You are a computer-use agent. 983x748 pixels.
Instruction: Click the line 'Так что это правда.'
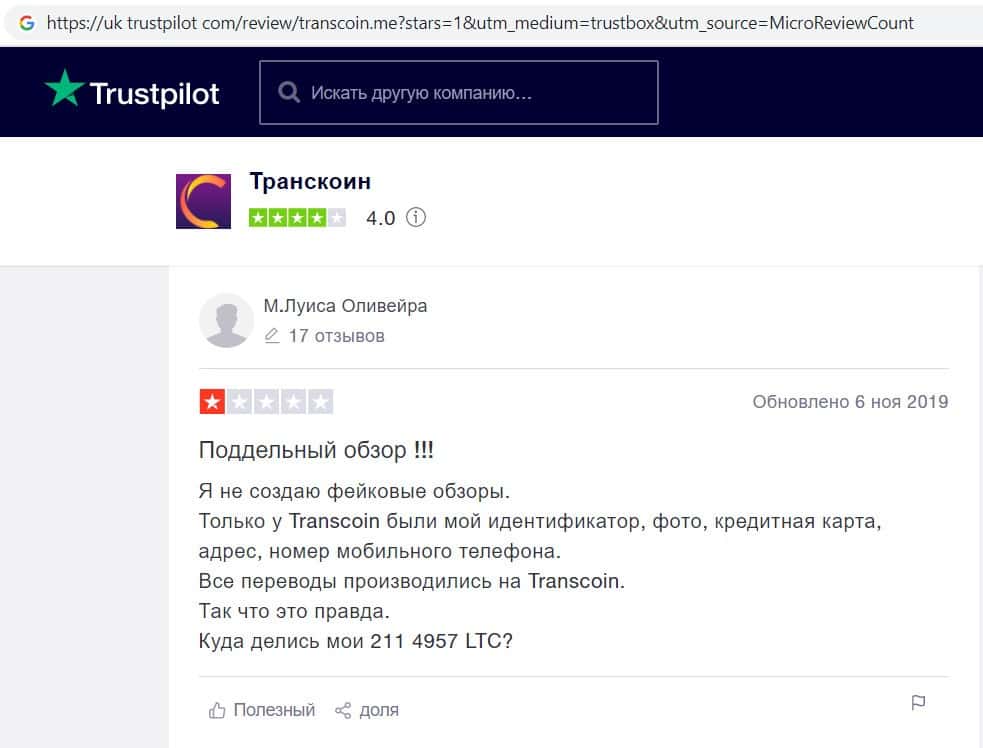click(294, 611)
